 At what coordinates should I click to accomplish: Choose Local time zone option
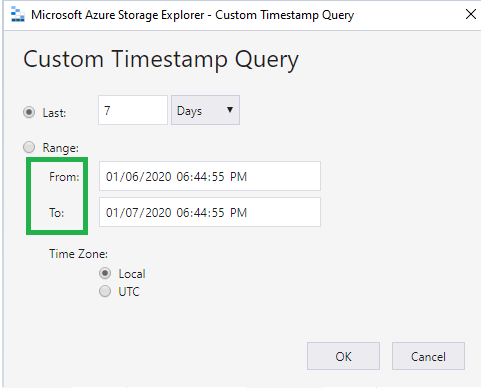coord(105,273)
